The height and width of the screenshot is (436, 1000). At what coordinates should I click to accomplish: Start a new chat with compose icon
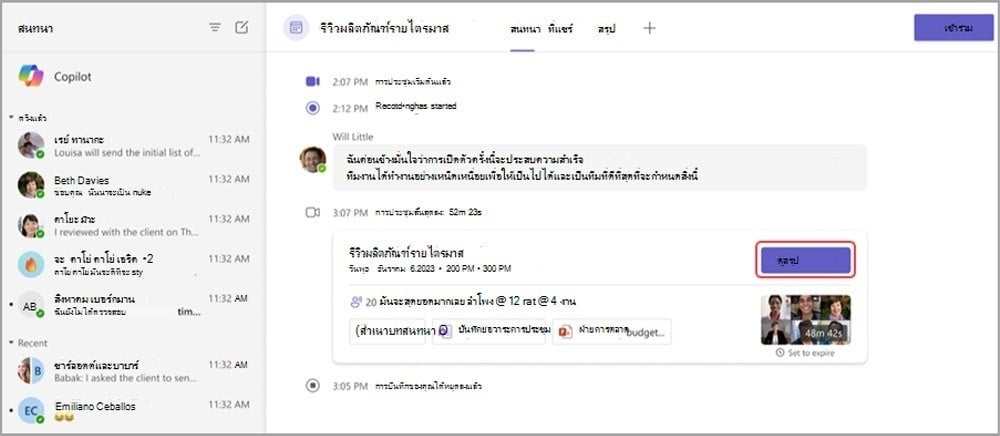coord(241,27)
